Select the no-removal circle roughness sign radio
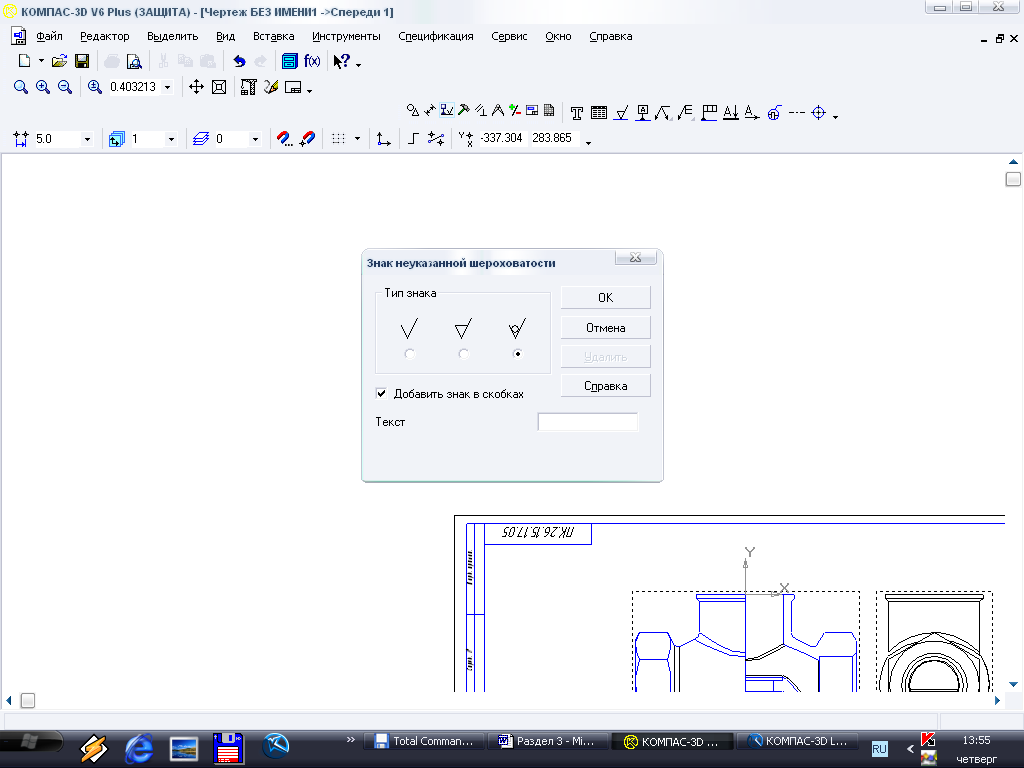 [518, 354]
